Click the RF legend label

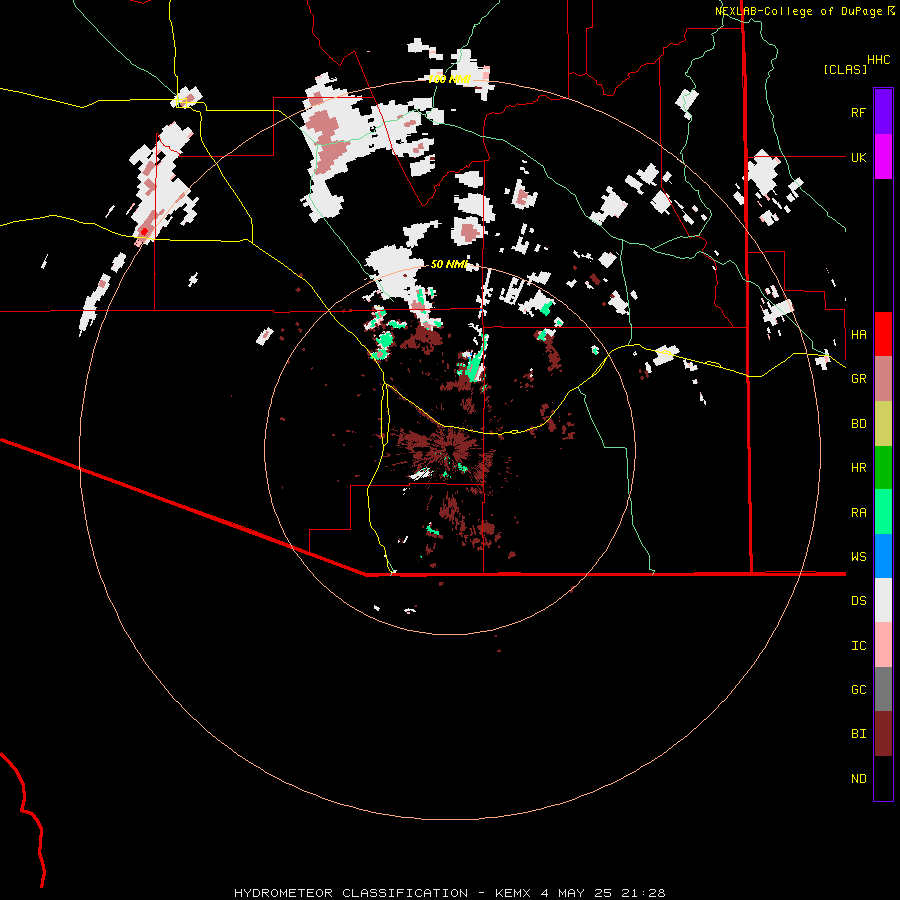858,112
